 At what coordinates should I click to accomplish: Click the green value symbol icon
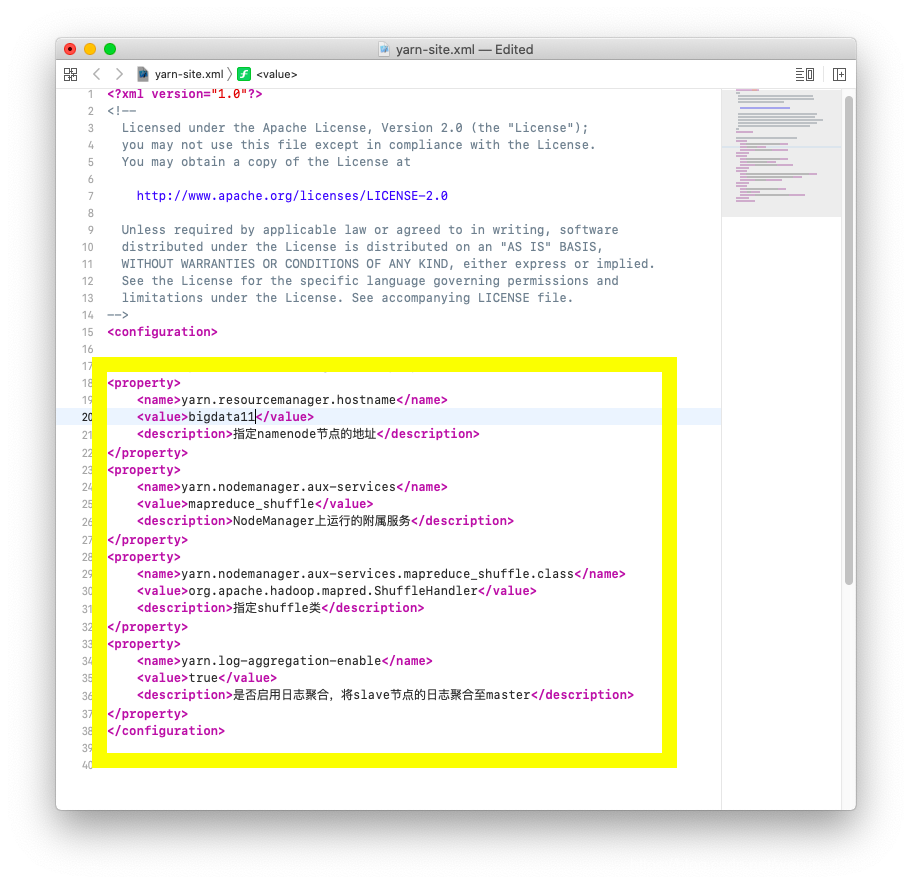pyautogui.click(x=244, y=74)
